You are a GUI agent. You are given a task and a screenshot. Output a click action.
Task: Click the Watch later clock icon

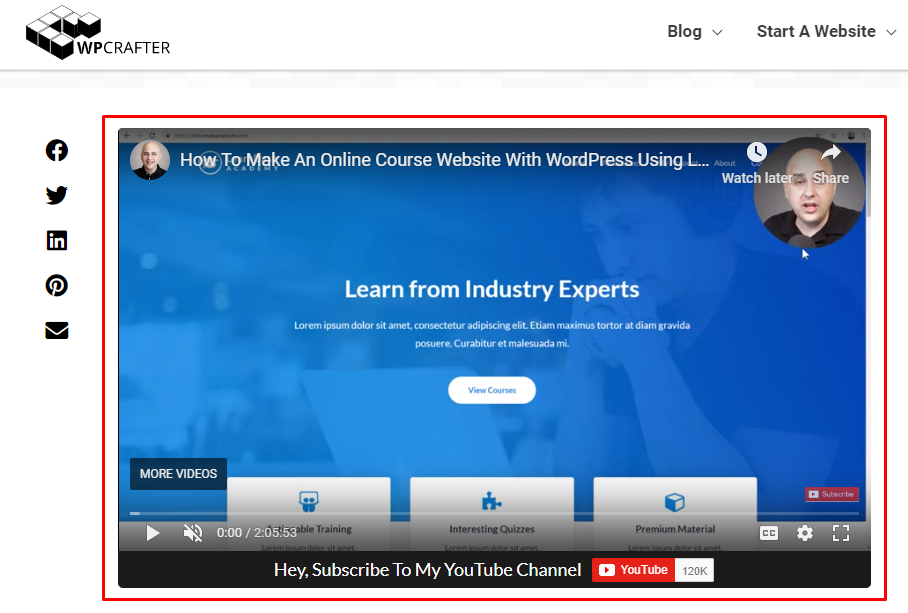click(x=757, y=152)
